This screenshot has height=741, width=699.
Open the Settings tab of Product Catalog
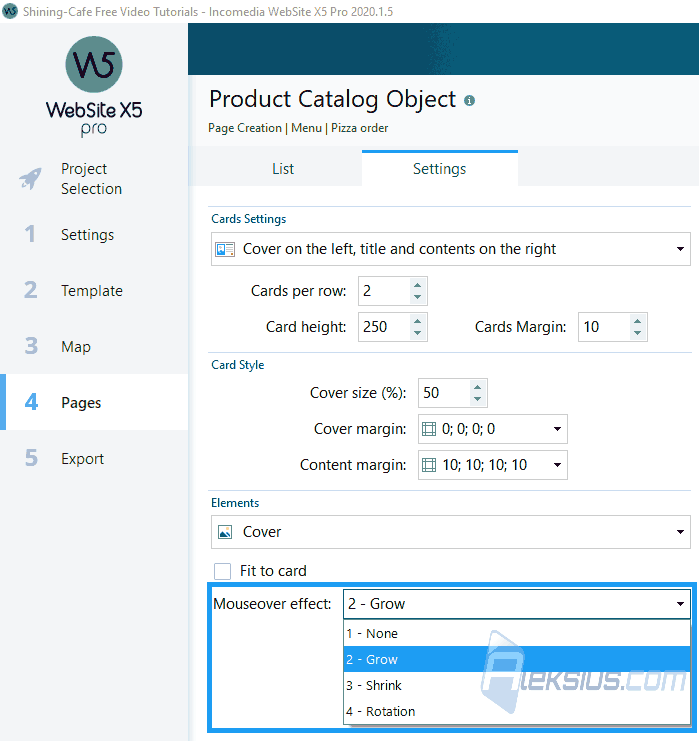coord(440,169)
